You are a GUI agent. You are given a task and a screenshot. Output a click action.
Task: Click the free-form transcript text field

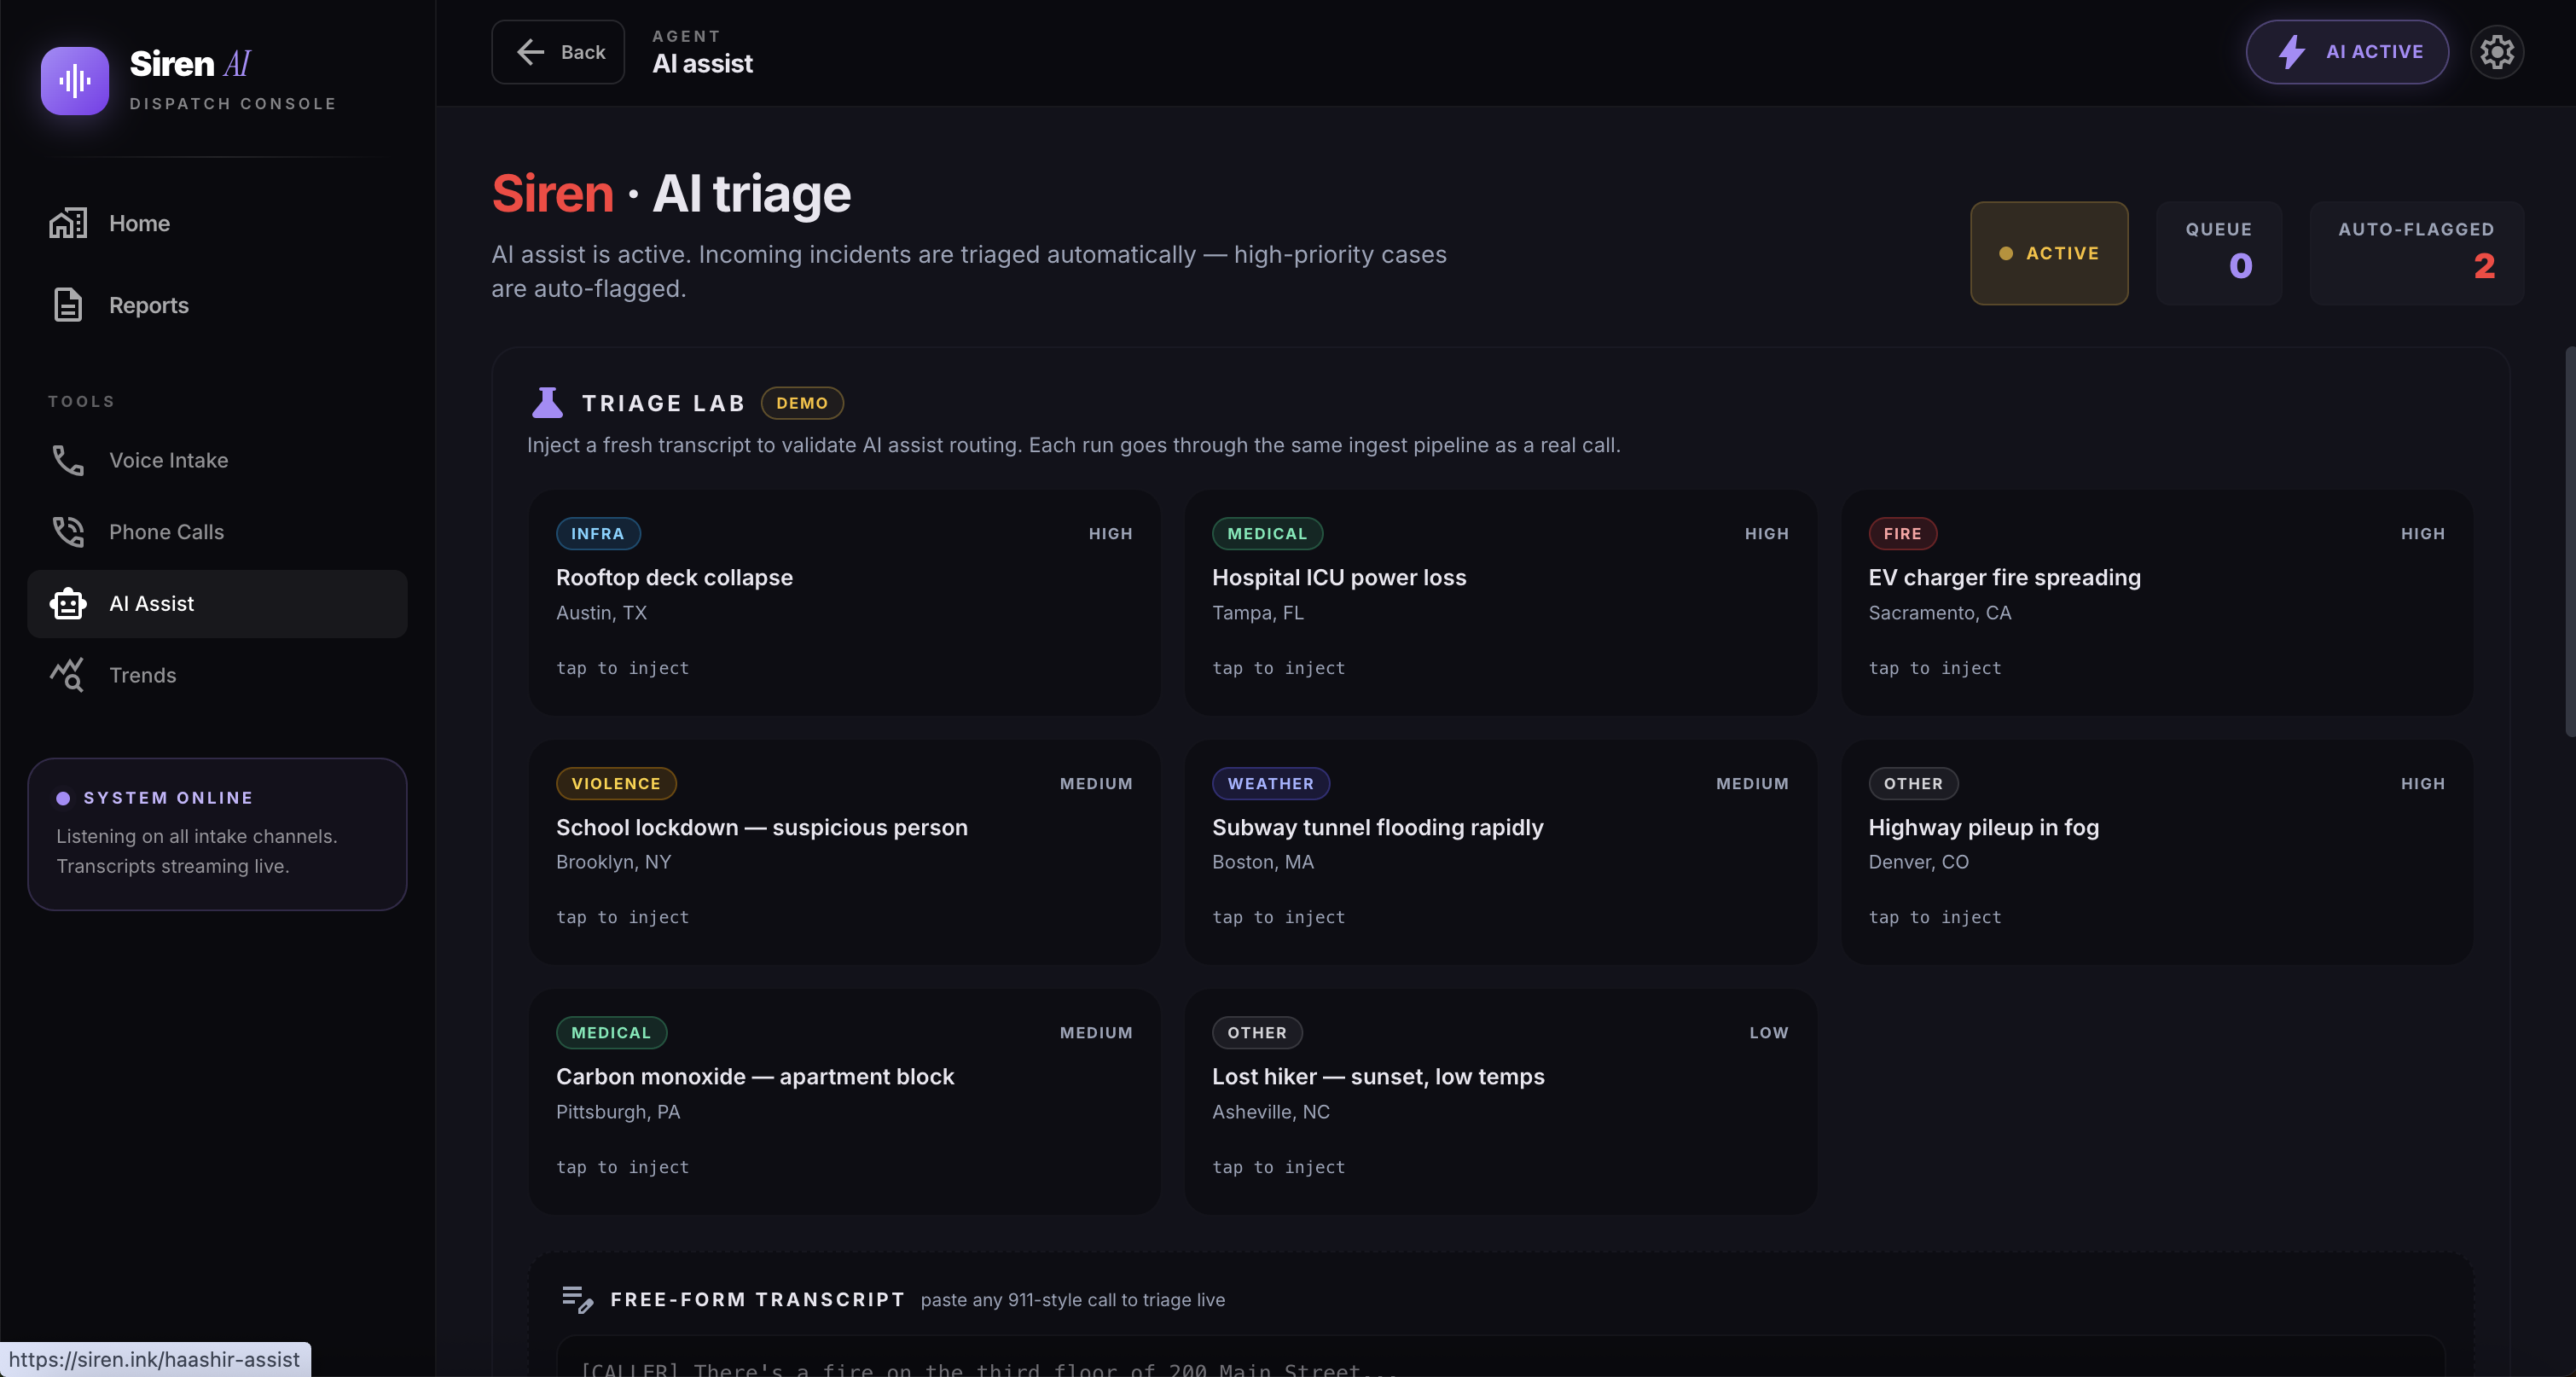click(1500, 1360)
